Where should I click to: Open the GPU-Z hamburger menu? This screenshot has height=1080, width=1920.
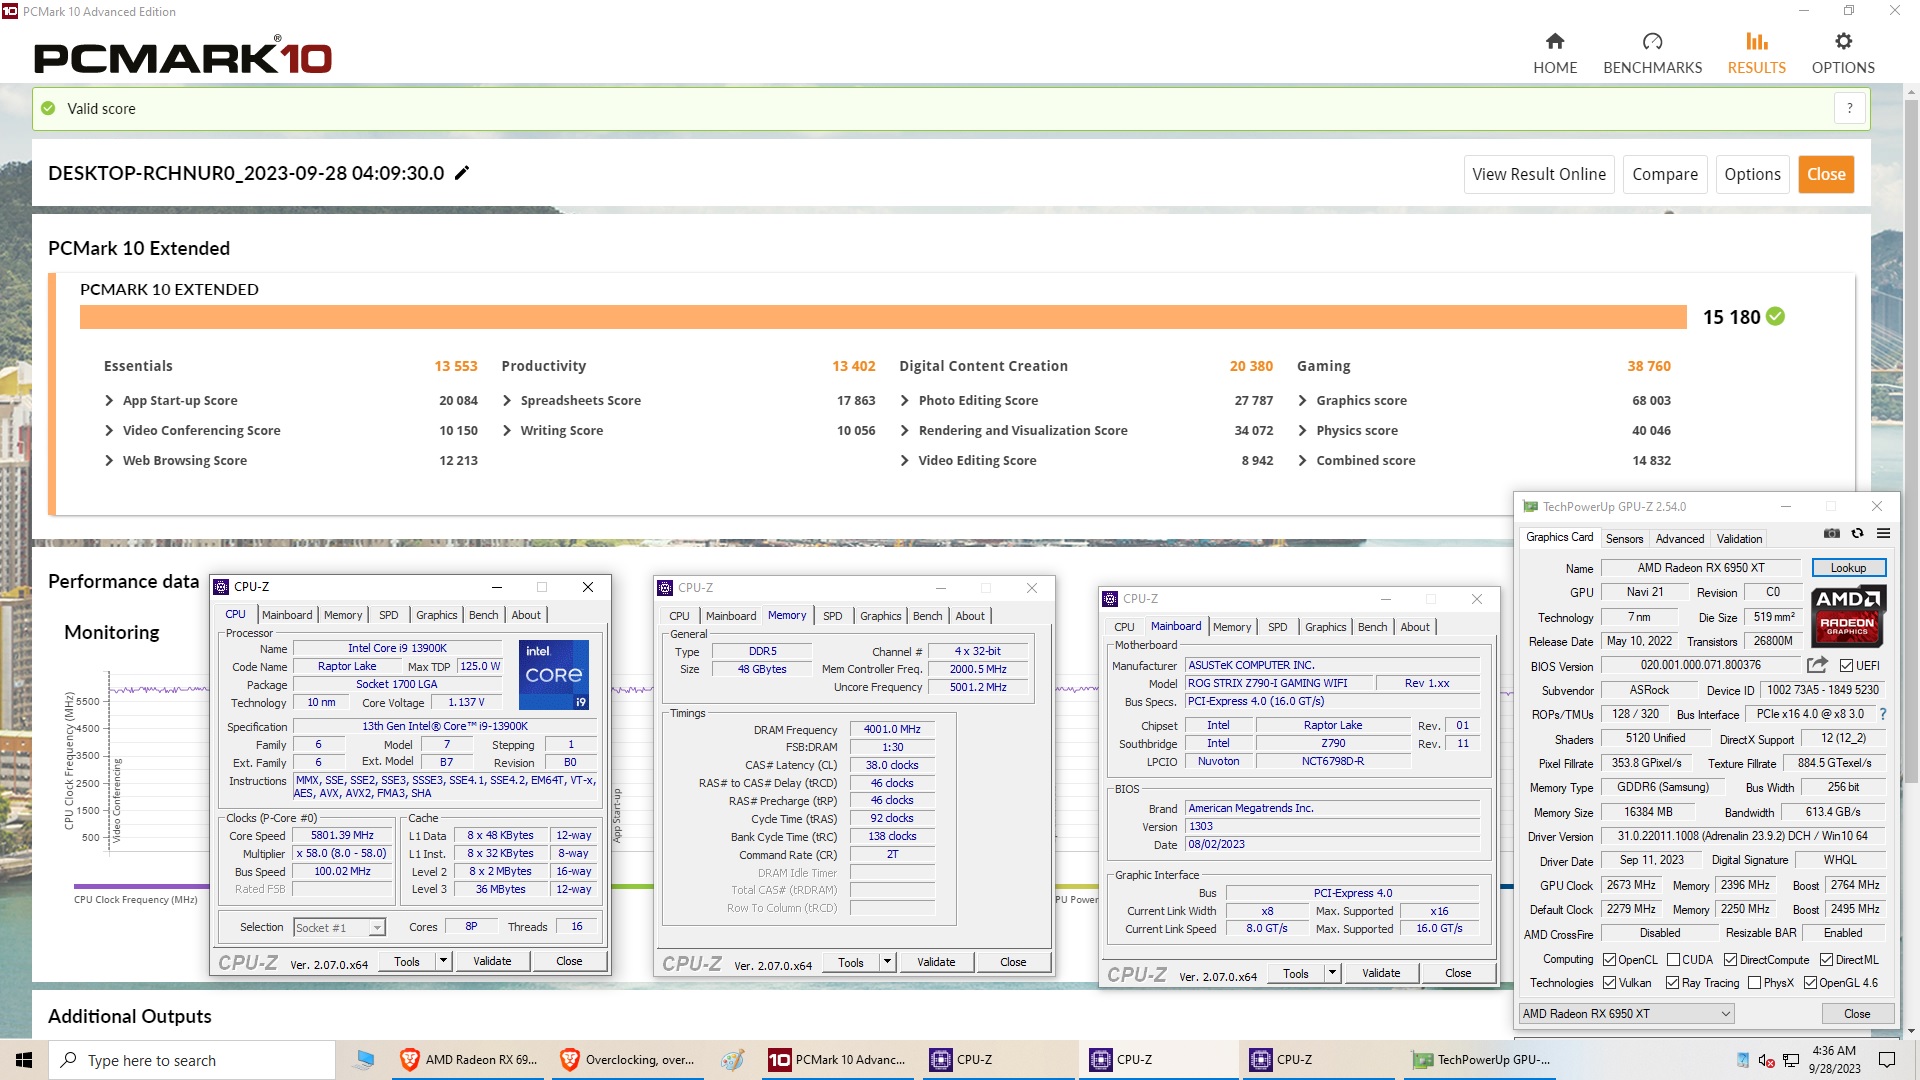pos(1883,533)
